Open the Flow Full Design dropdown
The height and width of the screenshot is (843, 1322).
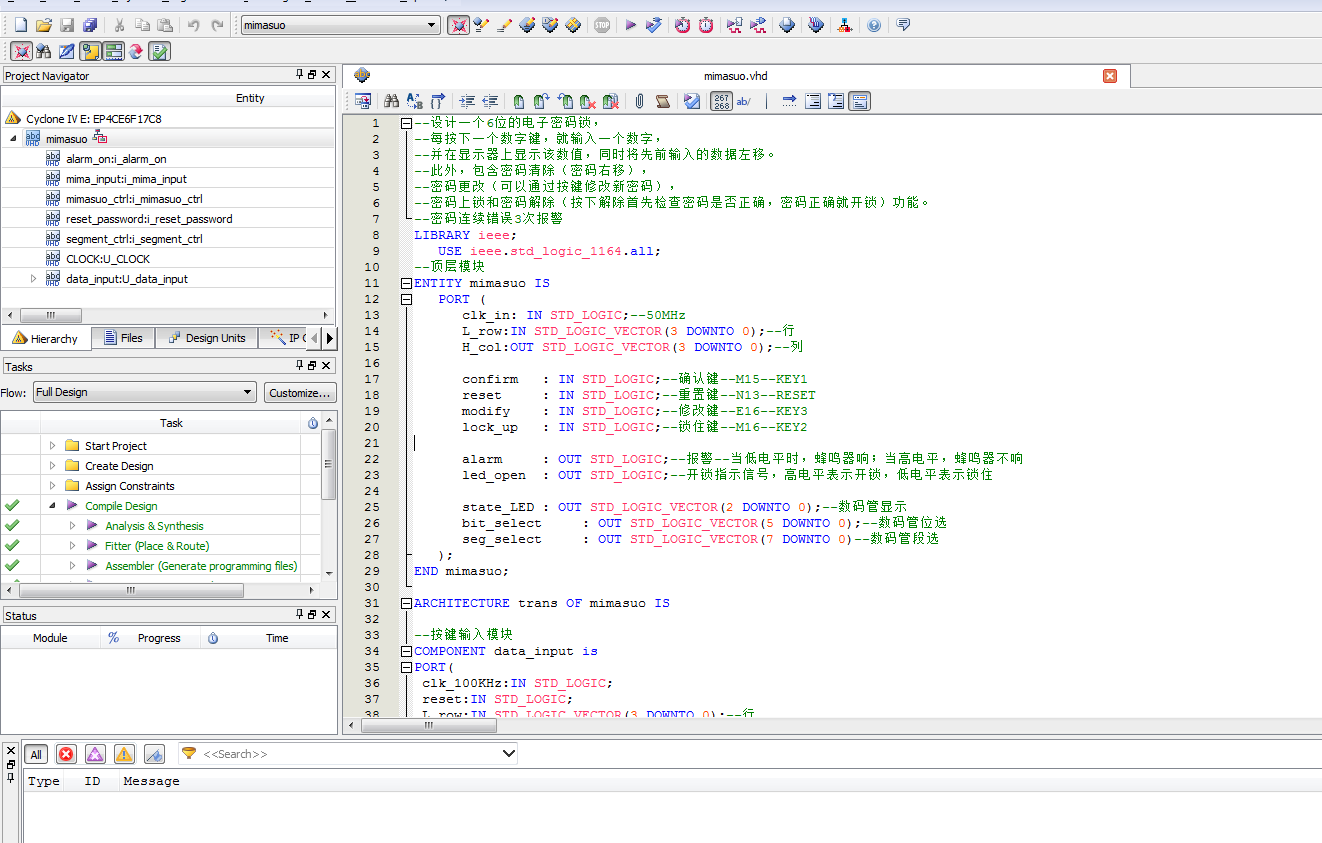[x=144, y=393]
